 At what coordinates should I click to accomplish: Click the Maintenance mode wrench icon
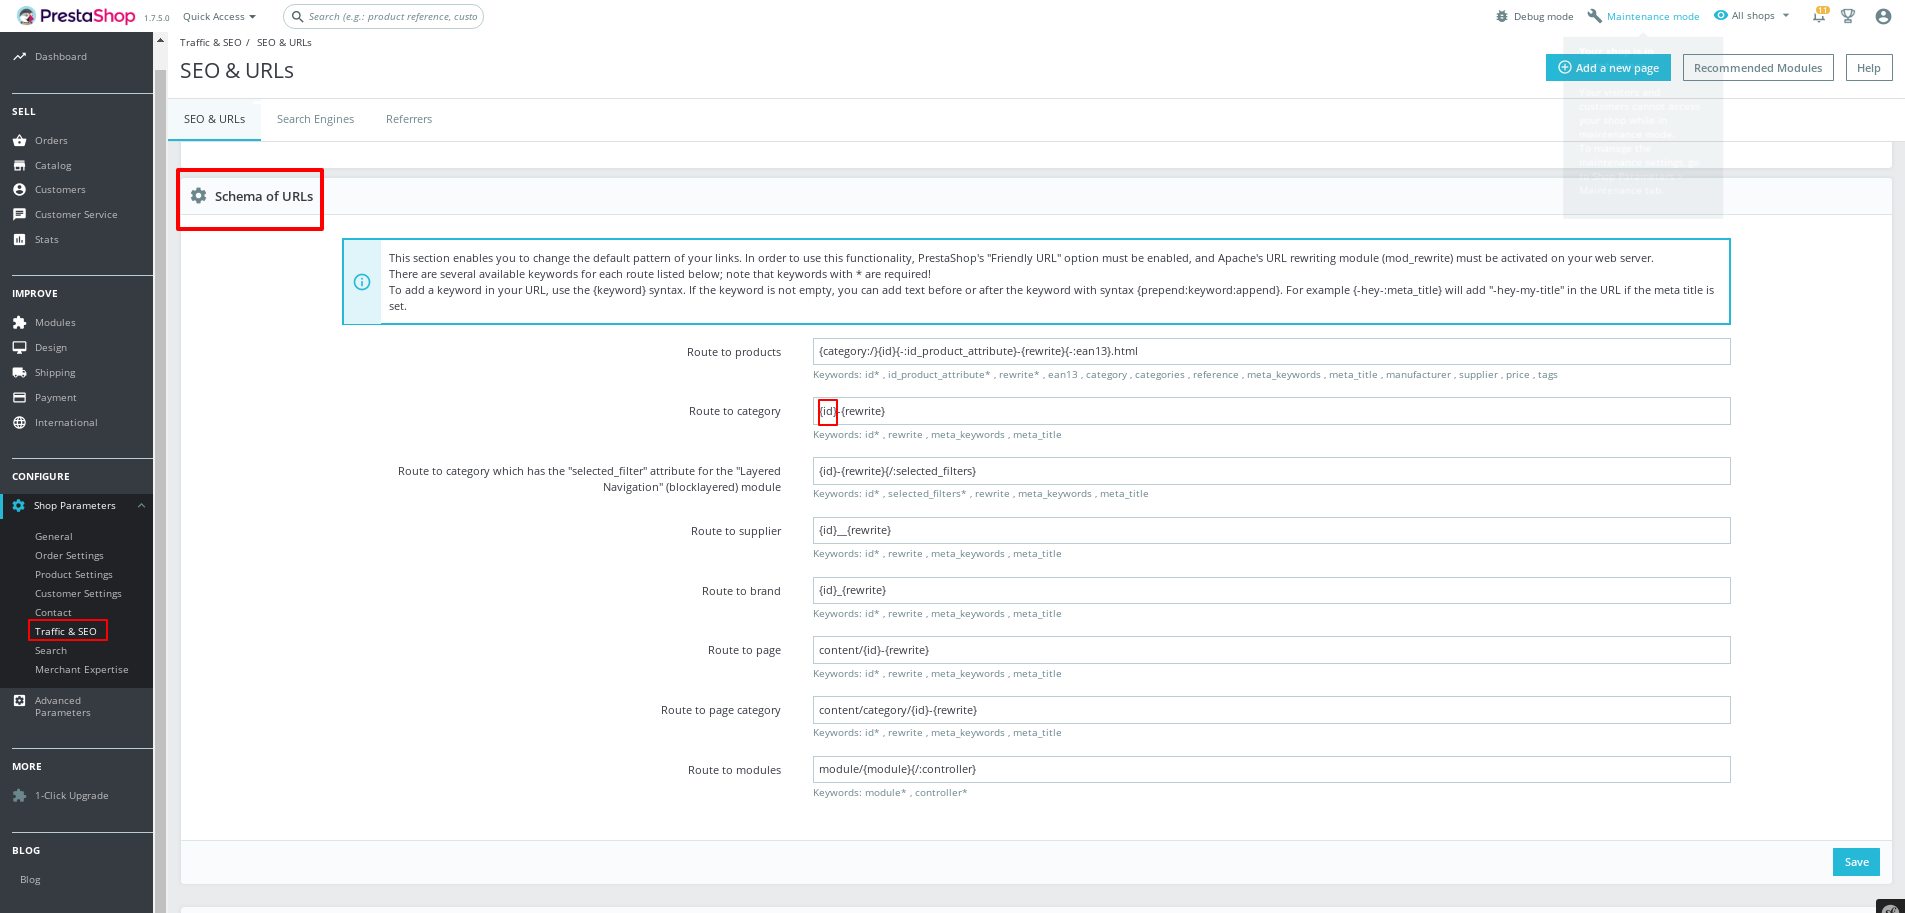click(1594, 16)
